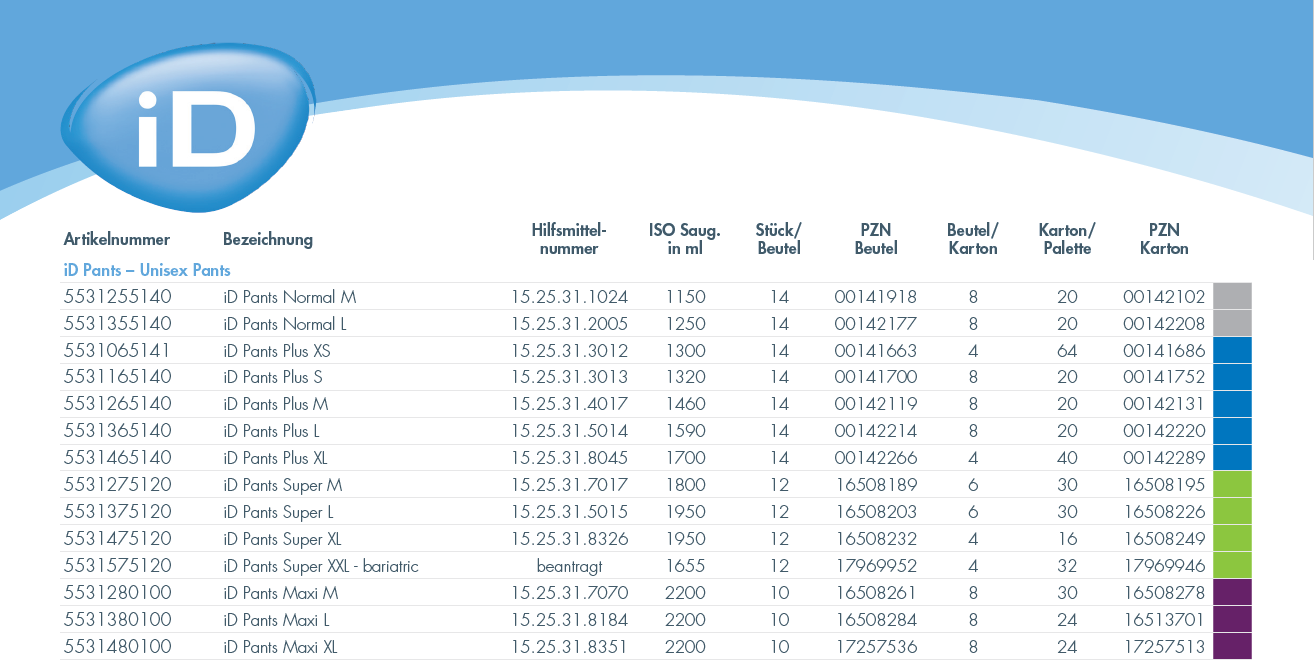The image size is (1314, 665).
Task: Click Hilfsmittelnummer 15.25.31.2005
Action: point(569,324)
